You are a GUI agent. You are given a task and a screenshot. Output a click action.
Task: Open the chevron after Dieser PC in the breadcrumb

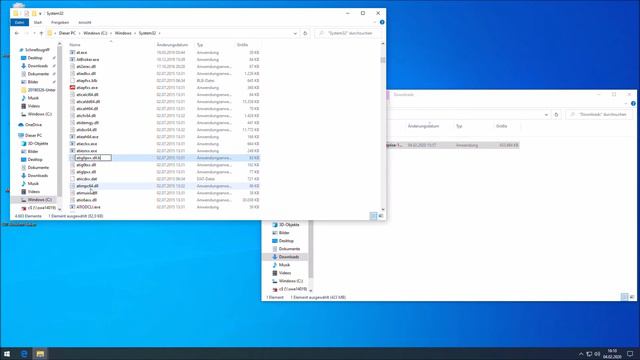79,33
